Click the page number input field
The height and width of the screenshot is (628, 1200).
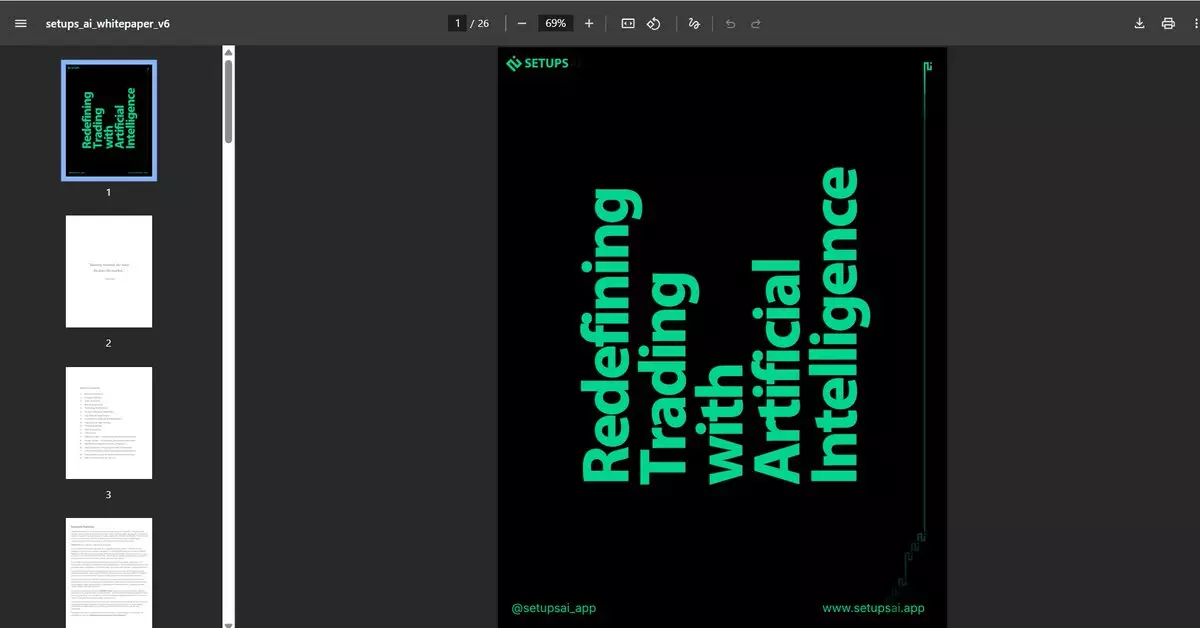coord(457,23)
